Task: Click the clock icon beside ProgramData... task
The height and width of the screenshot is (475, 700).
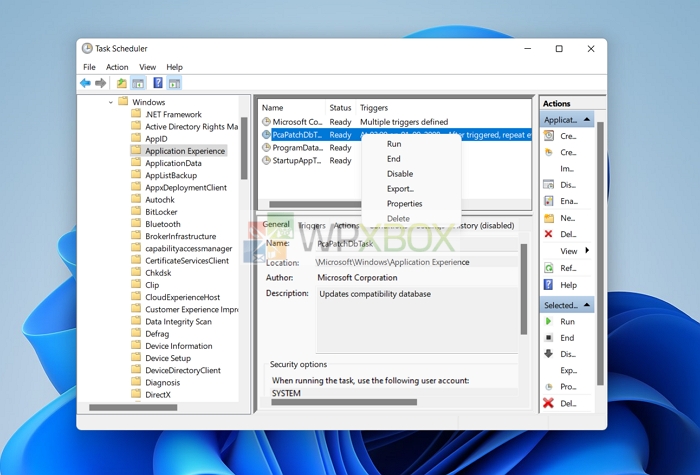Action: 266,147
